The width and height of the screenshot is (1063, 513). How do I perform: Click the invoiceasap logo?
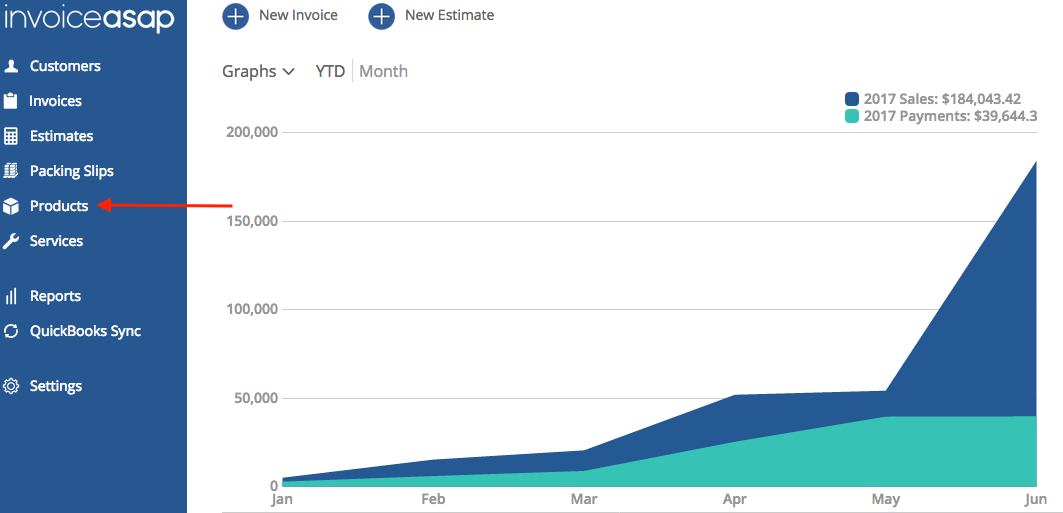point(90,20)
